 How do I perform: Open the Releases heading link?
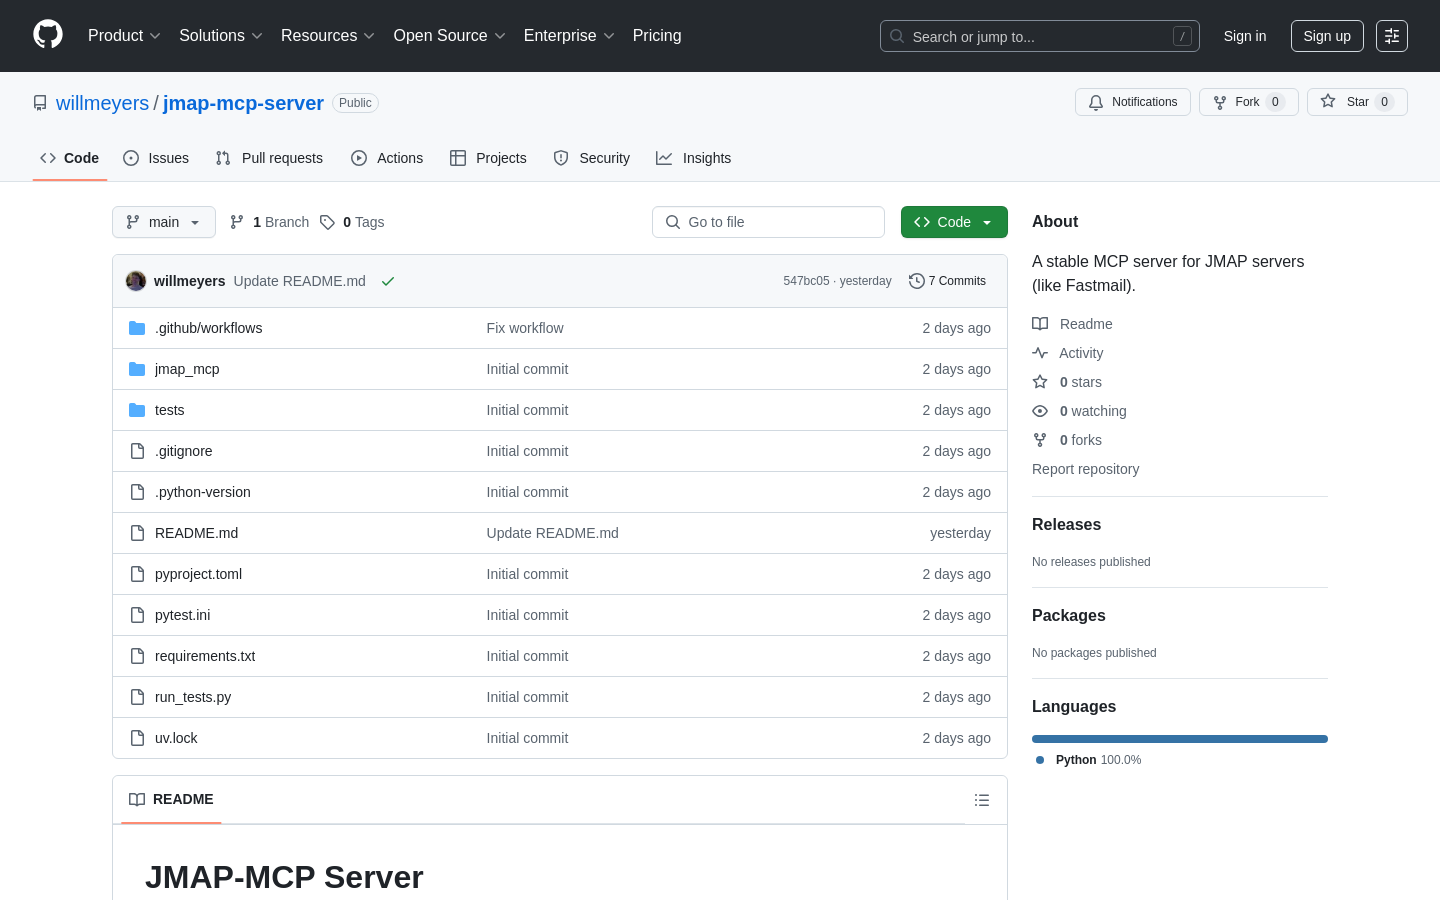tap(1066, 525)
